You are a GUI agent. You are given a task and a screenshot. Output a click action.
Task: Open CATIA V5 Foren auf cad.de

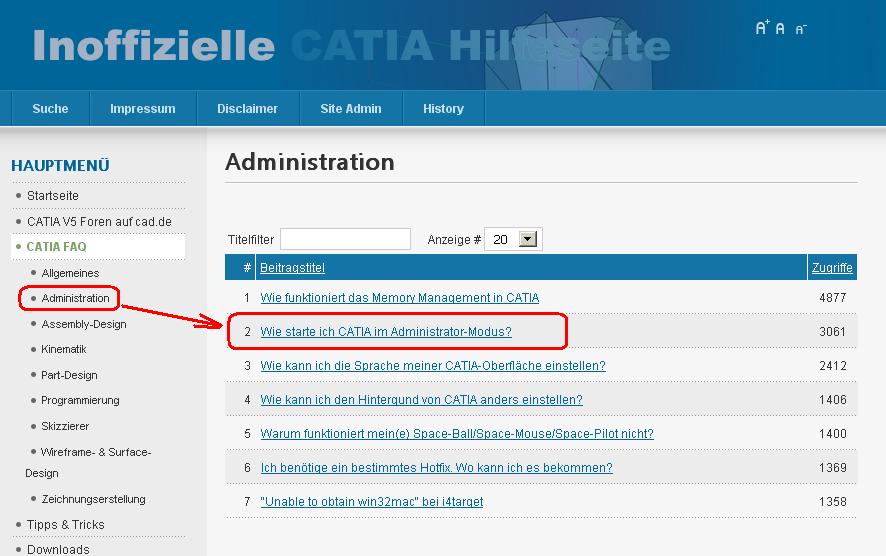point(99,221)
